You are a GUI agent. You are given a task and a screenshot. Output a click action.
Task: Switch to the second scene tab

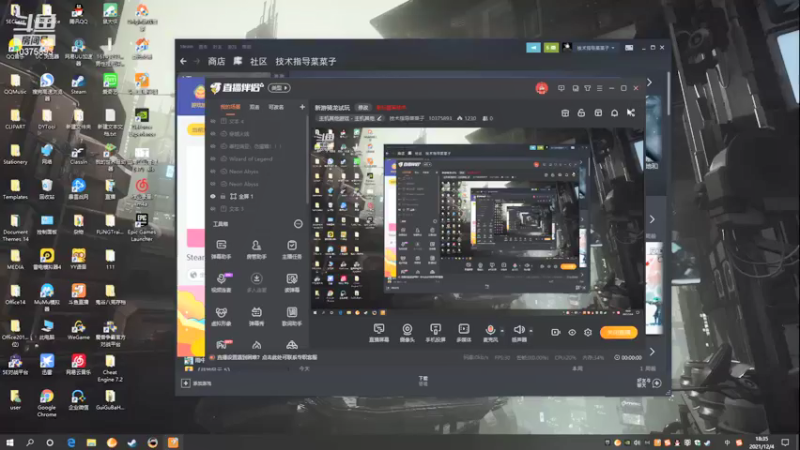click(254, 107)
